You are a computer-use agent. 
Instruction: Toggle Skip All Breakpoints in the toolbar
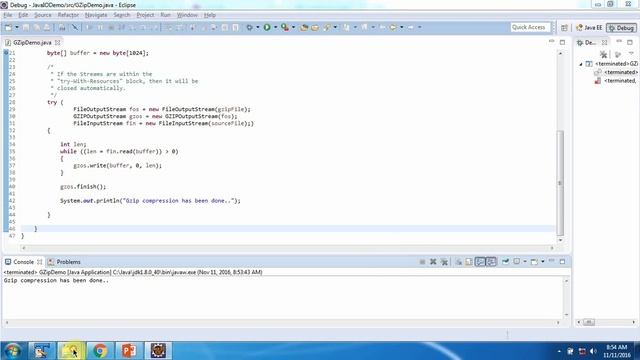click(75, 27)
